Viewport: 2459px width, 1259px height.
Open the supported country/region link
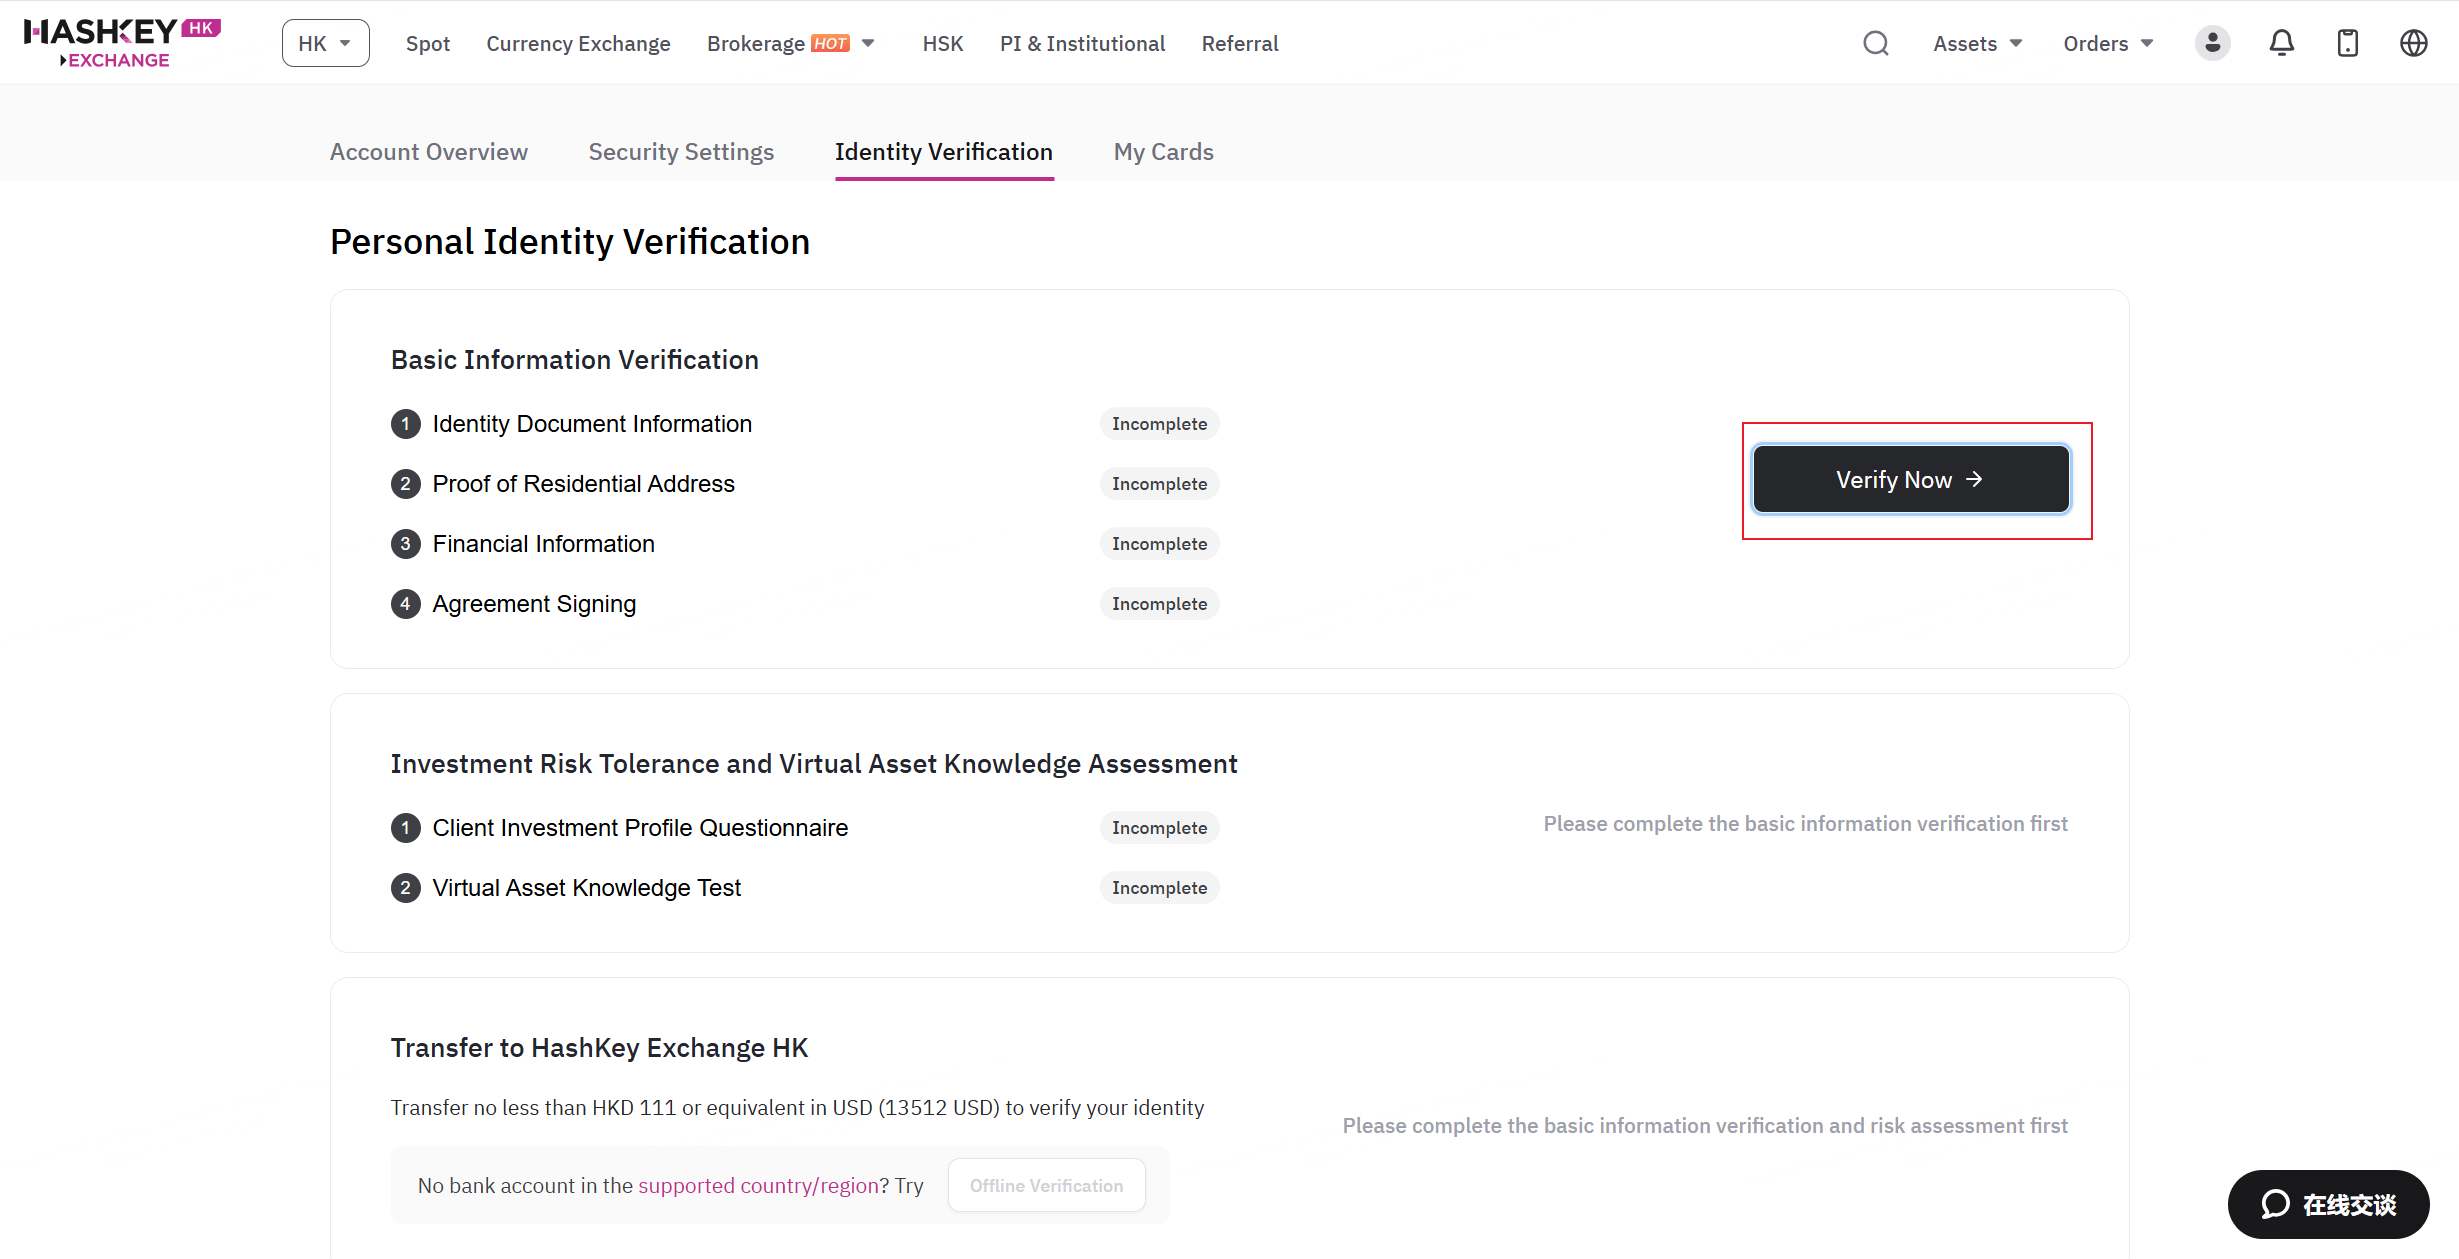tap(758, 1186)
